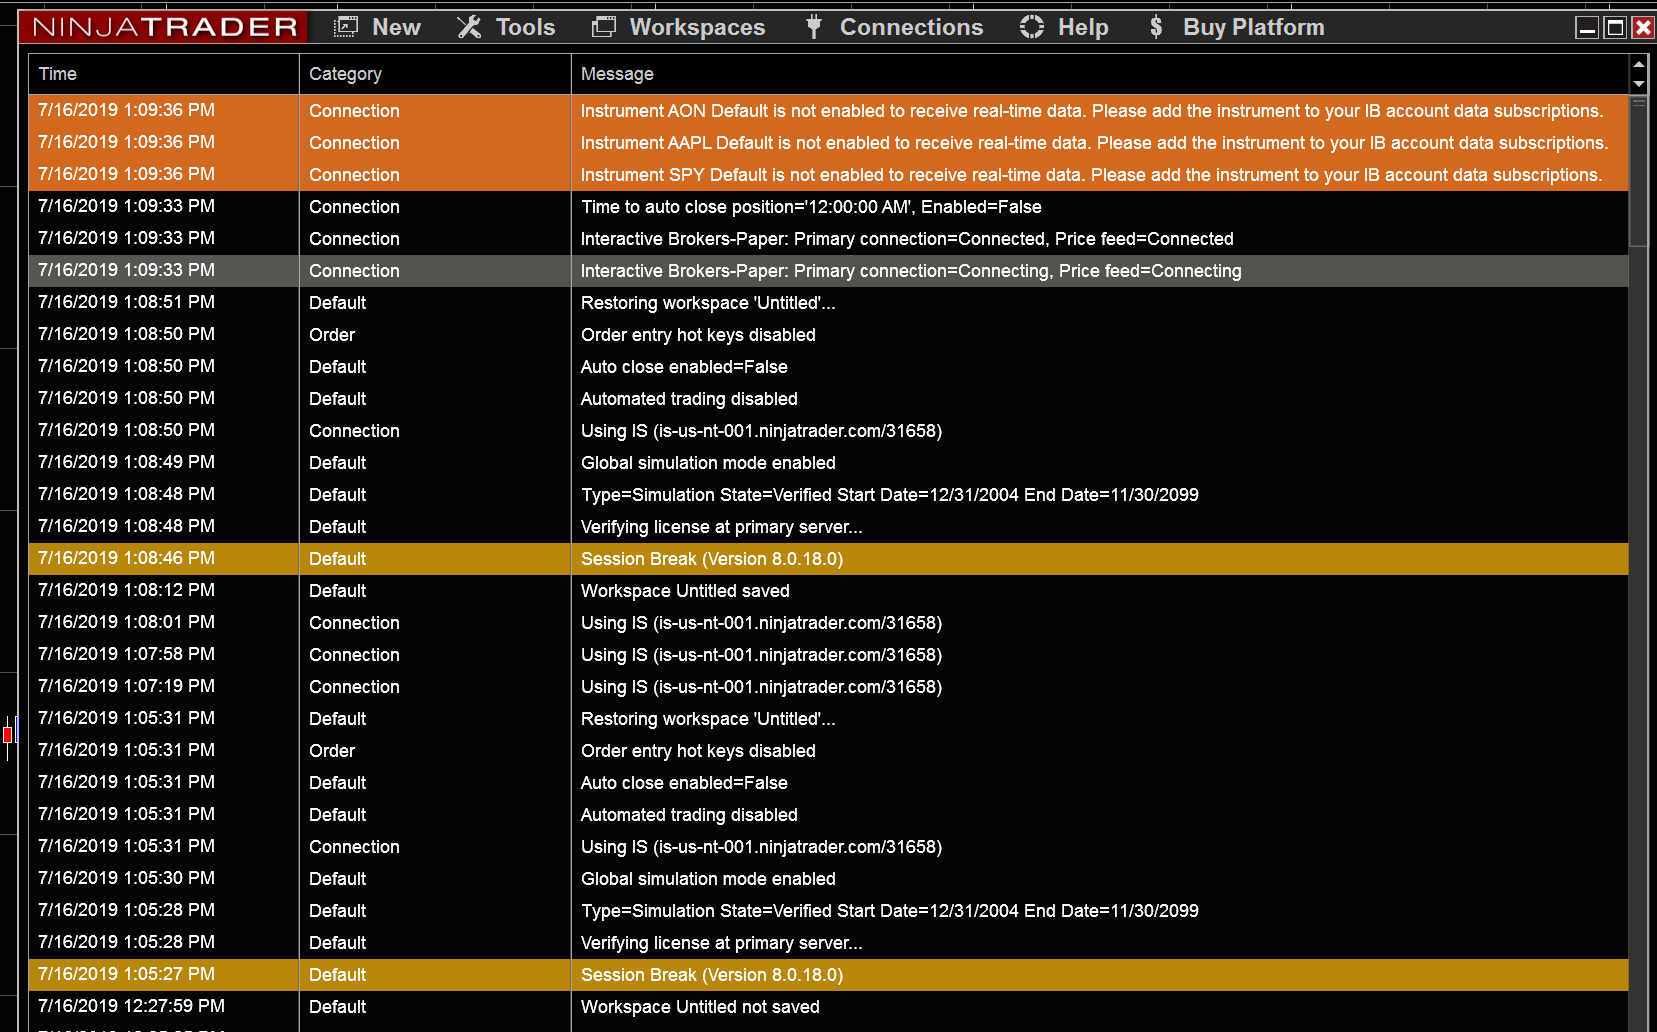Click the Connection category at 1:08:01 PM
Image resolution: width=1657 pixels, height=1032 pixels.
point(354,623)
